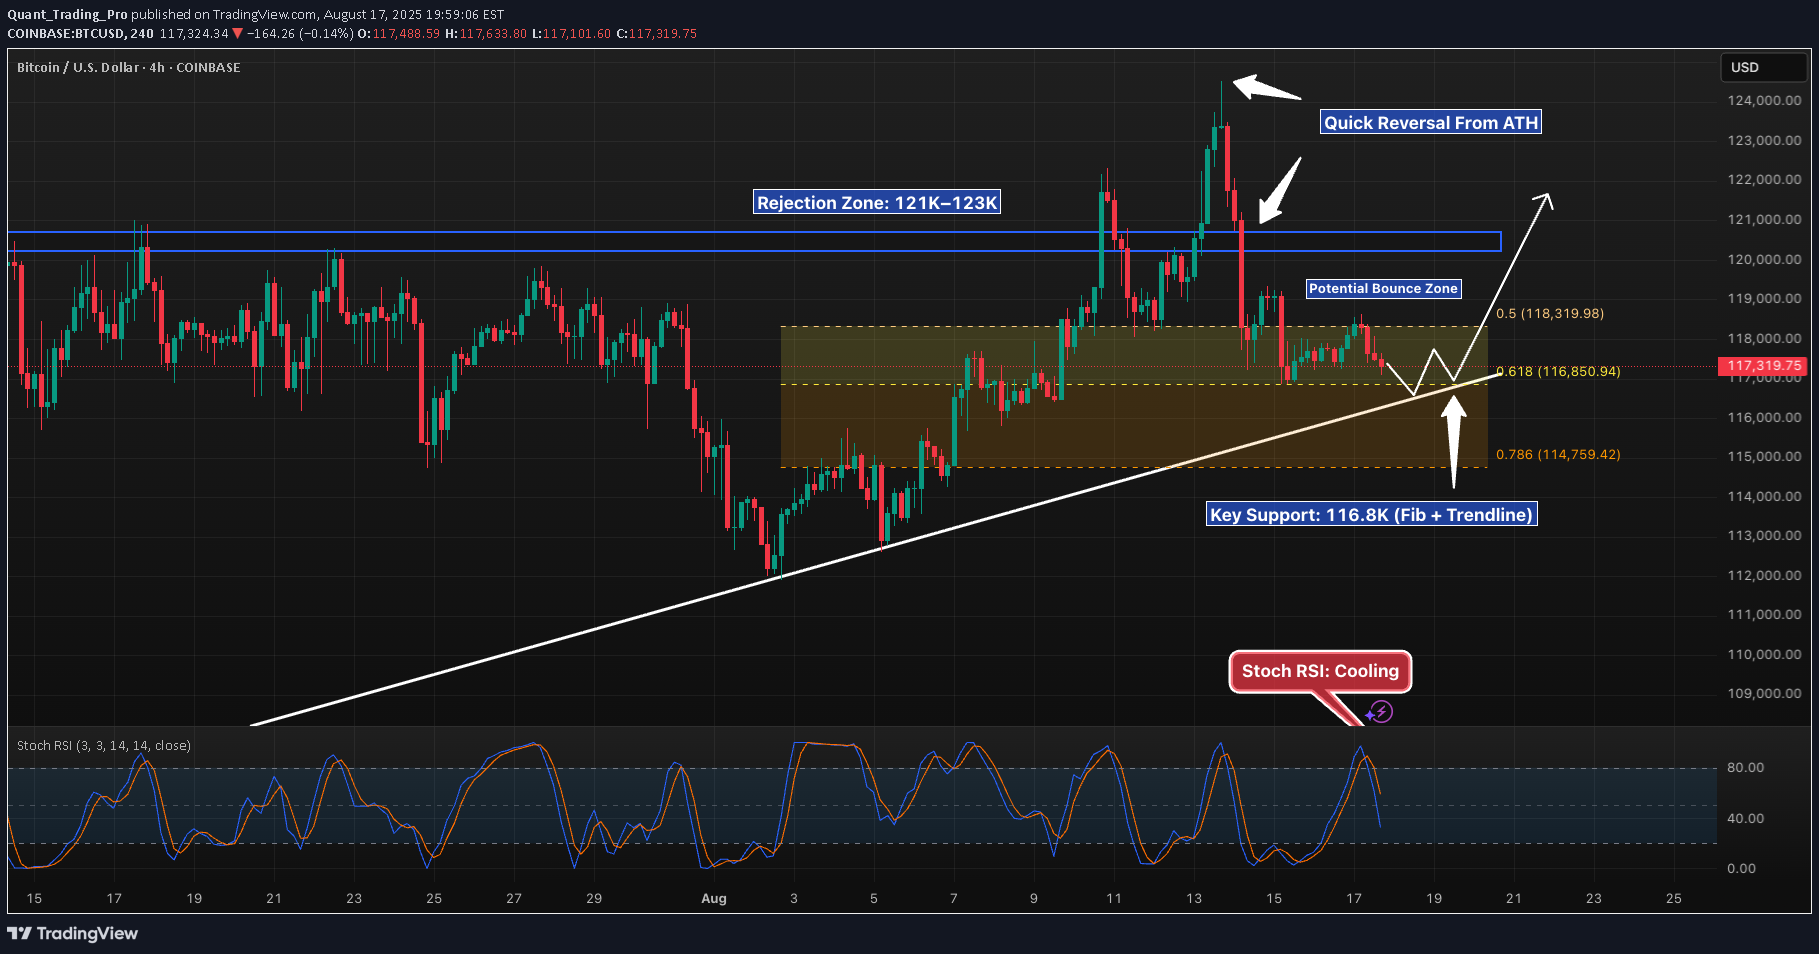Click 'Quant_Trading_Pro' author name in header

click(x=67, y=14)
